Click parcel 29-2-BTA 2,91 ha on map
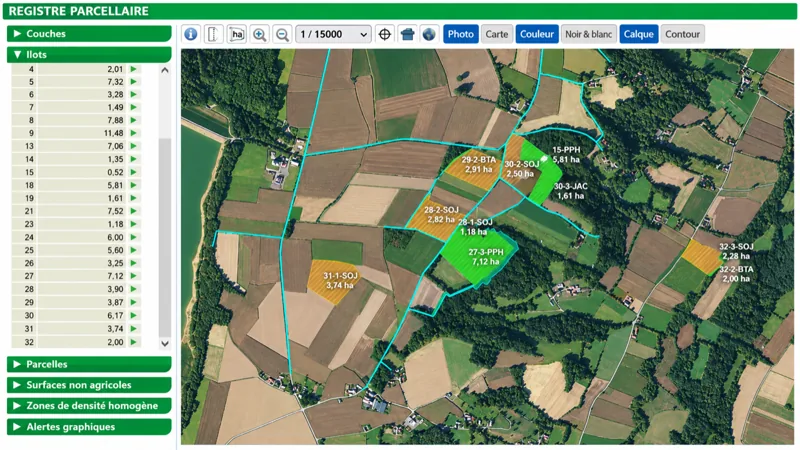The width and height of the screenshot is (800, 450). 474,167
